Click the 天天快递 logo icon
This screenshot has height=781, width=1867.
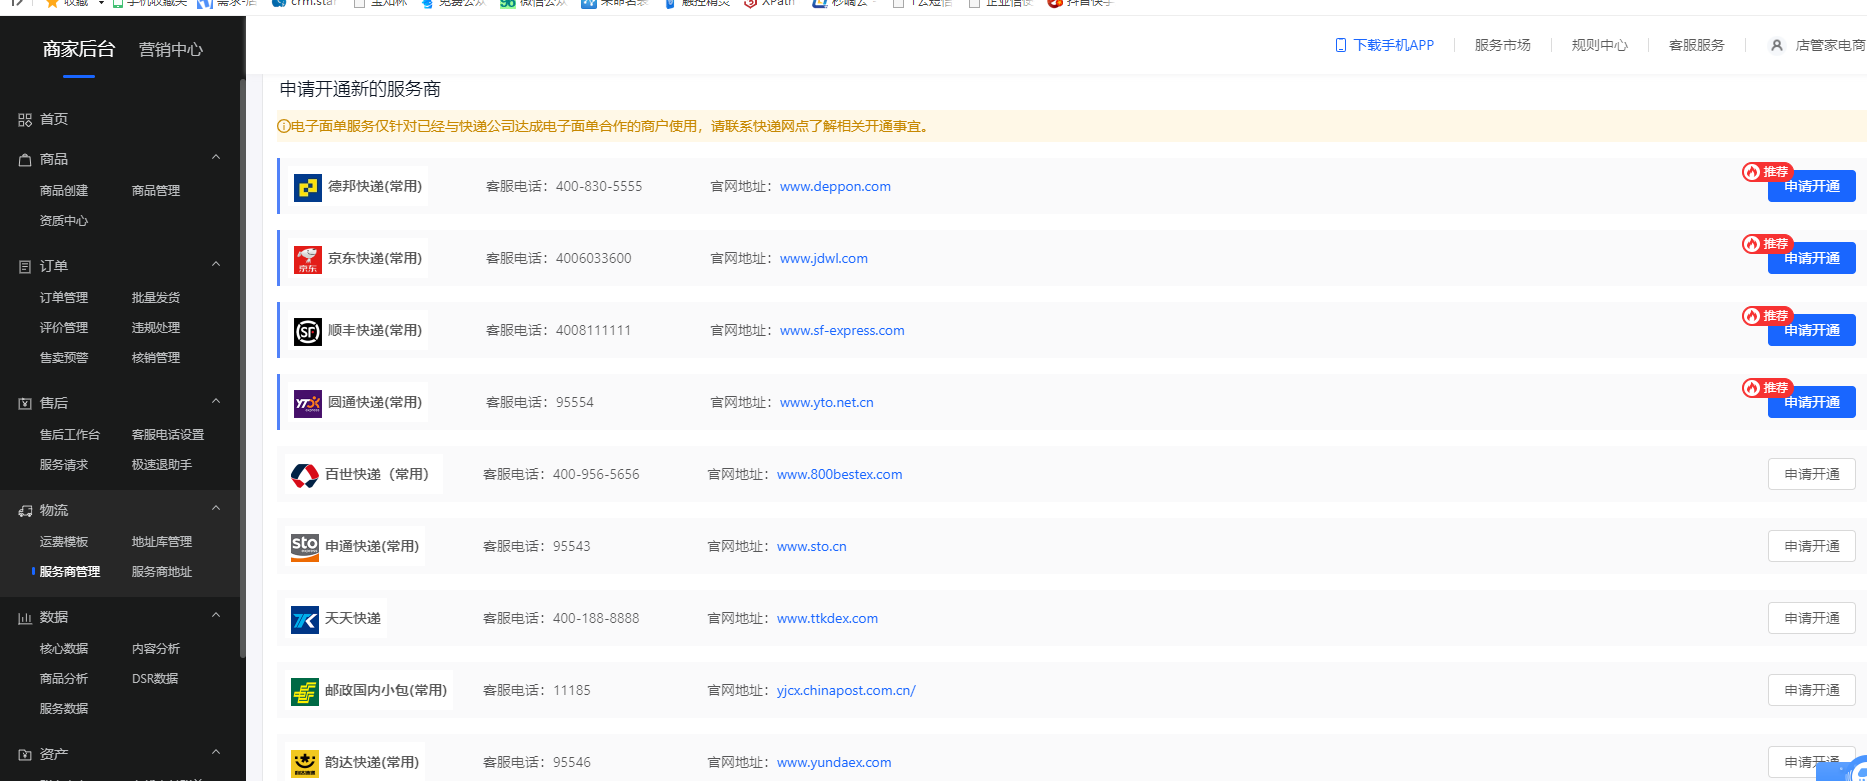pyautogui.click(x=305, y=619)
